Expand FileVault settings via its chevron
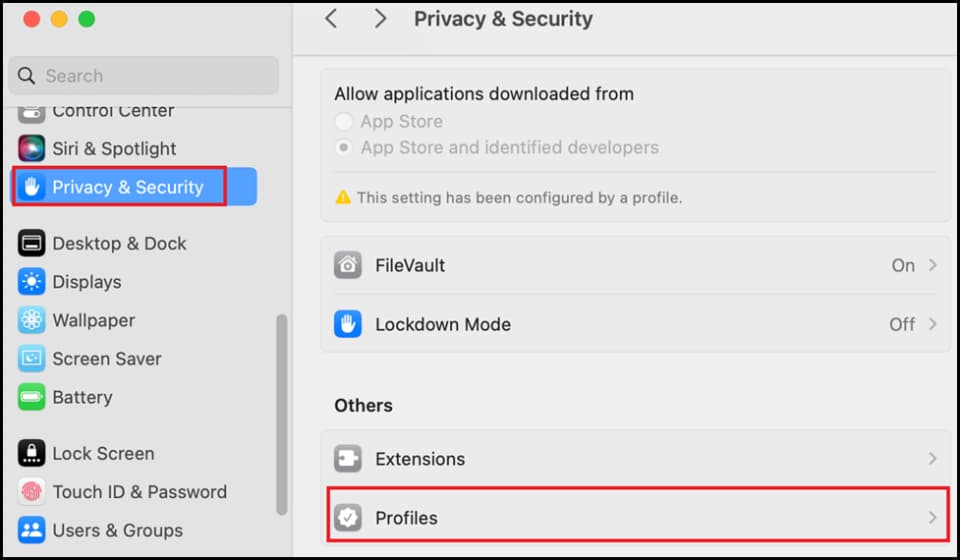960x560 pixels. coord(932,265)
